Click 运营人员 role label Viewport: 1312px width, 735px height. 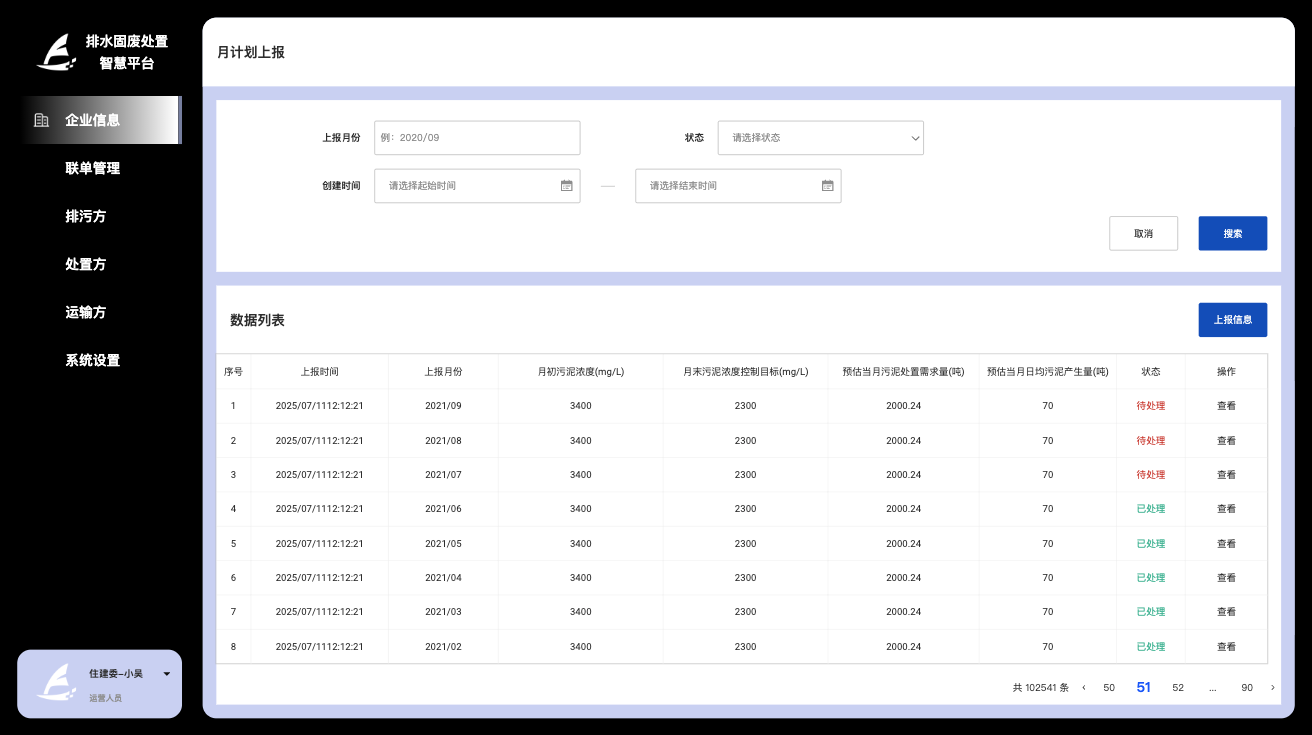105,698
